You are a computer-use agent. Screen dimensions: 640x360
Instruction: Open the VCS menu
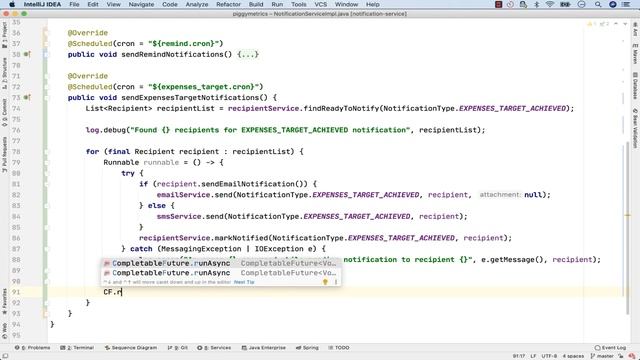[x=320, y=4]
